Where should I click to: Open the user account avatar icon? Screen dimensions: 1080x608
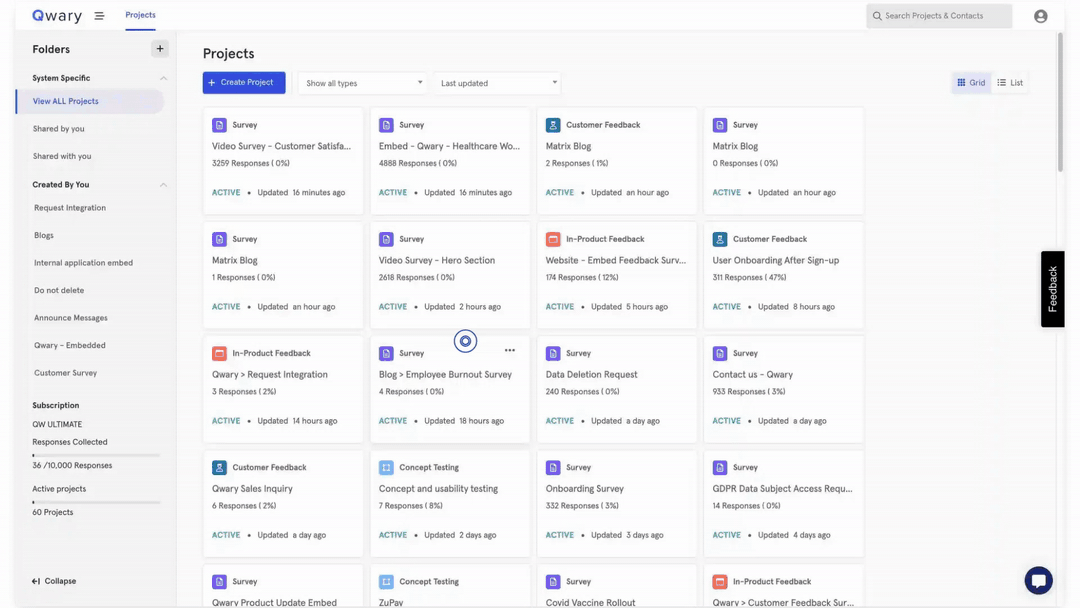(1040, 16)
